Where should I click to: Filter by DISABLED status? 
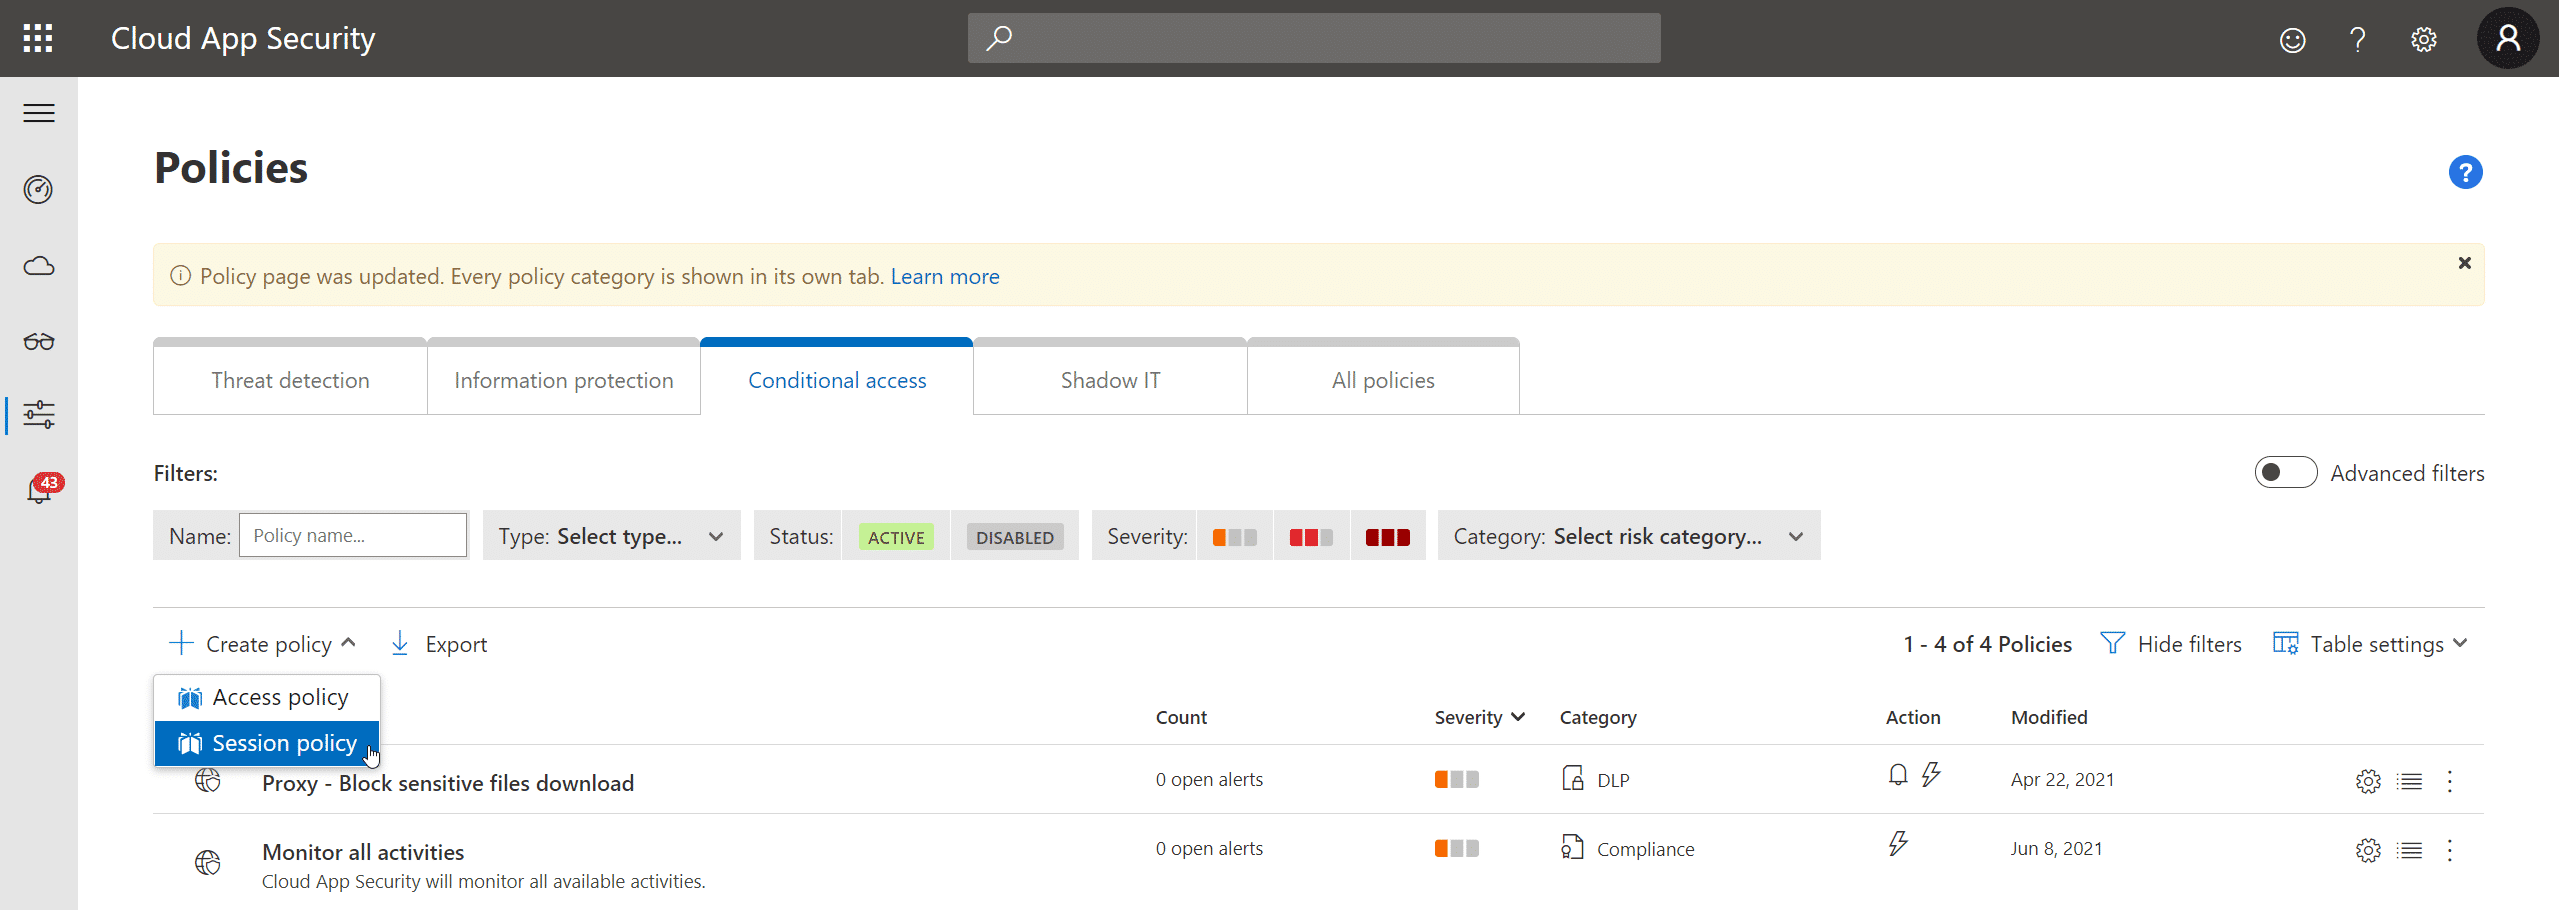pos(1014,537)
